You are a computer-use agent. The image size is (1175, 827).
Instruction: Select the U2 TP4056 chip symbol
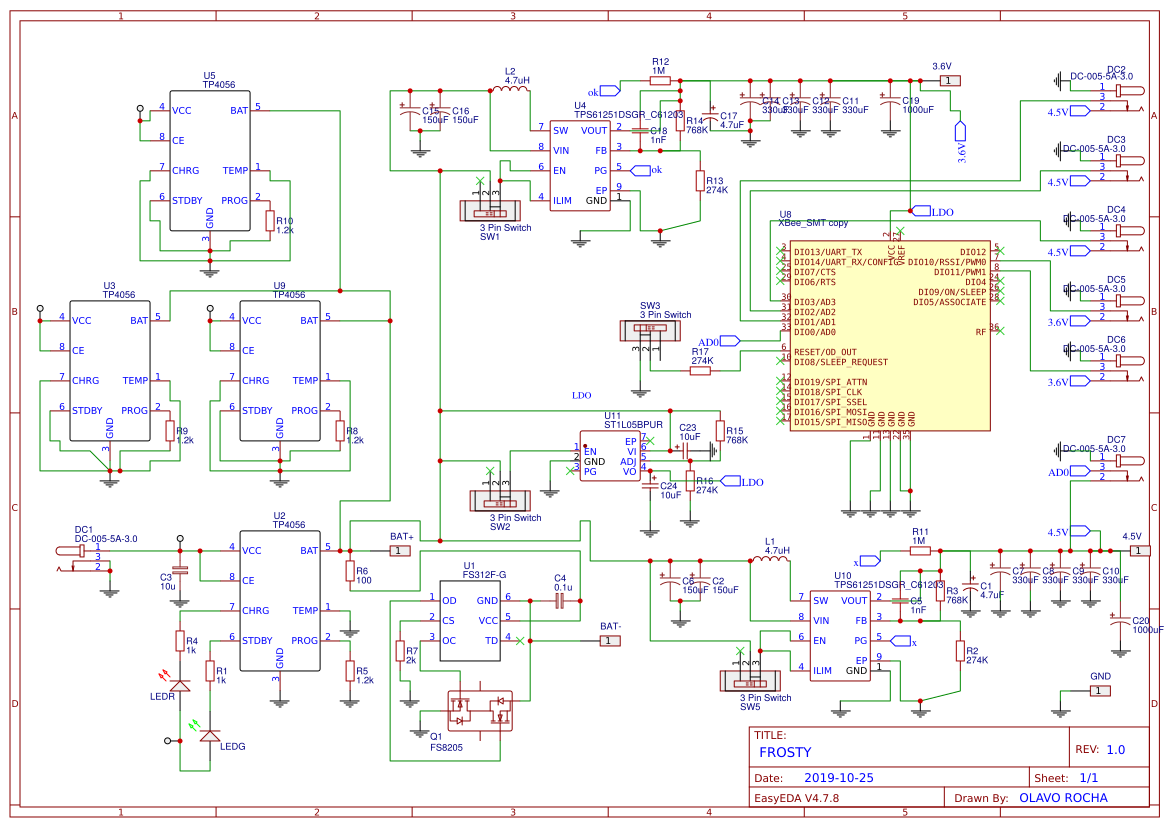pos(280,601)
